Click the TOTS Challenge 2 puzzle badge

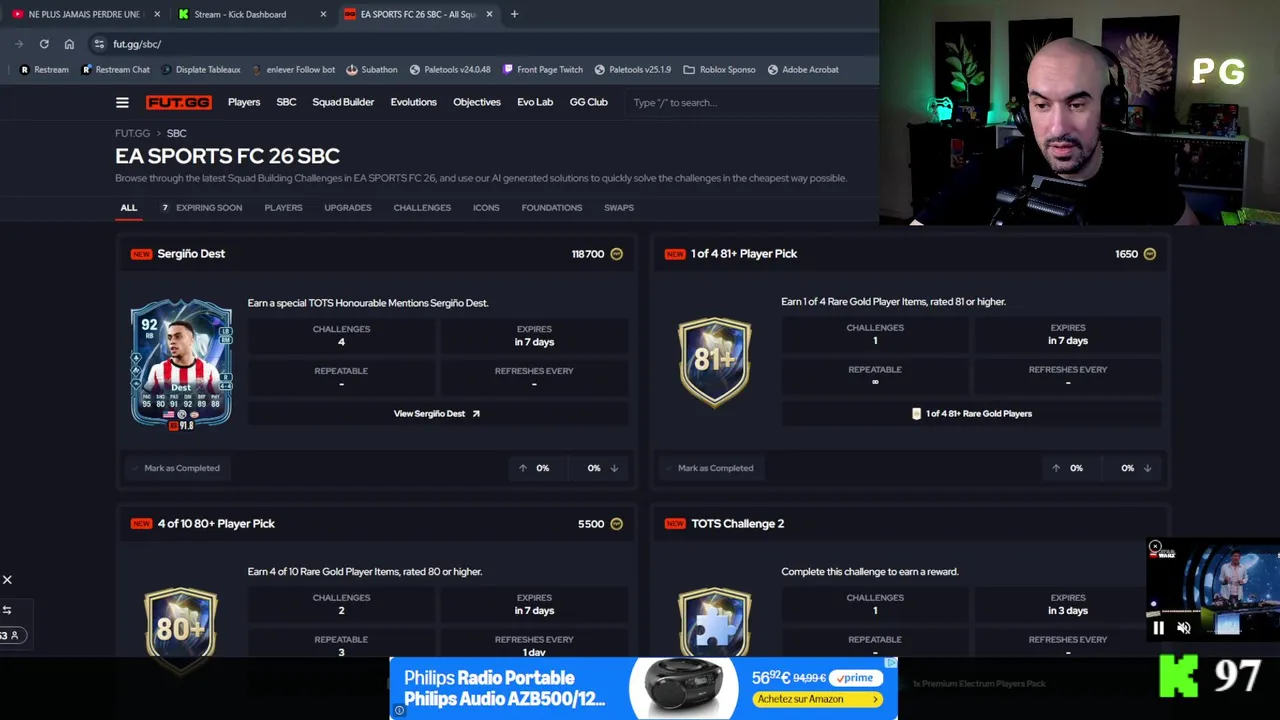pyautogui.click(x=714, y=624)
